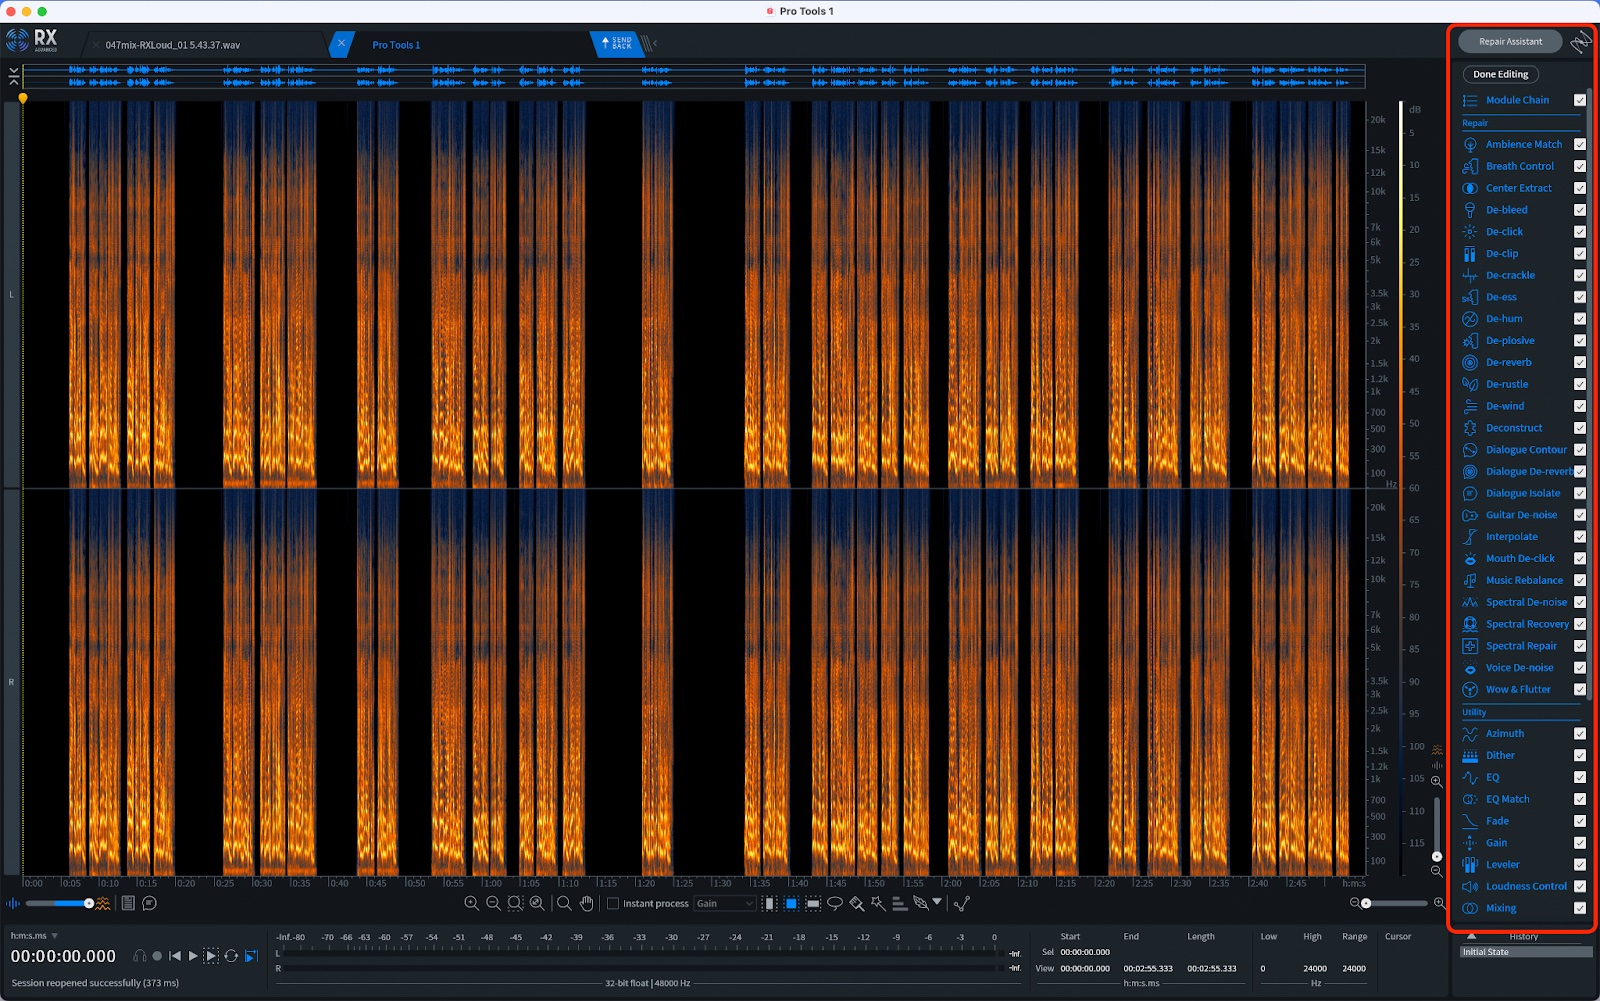Open the Breath Control module
1600x1001 pixels.
pos(1519,167)
